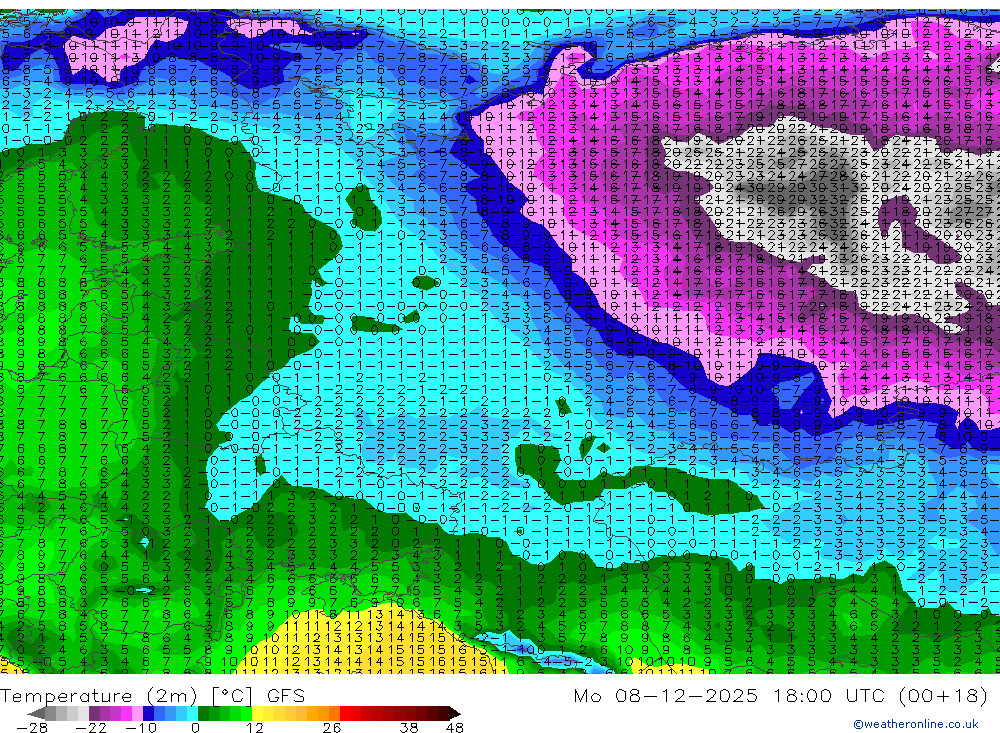Click the 12 label on the color scale
Viewport: 1000px width, 733px height.
click(x=254, y=728)
